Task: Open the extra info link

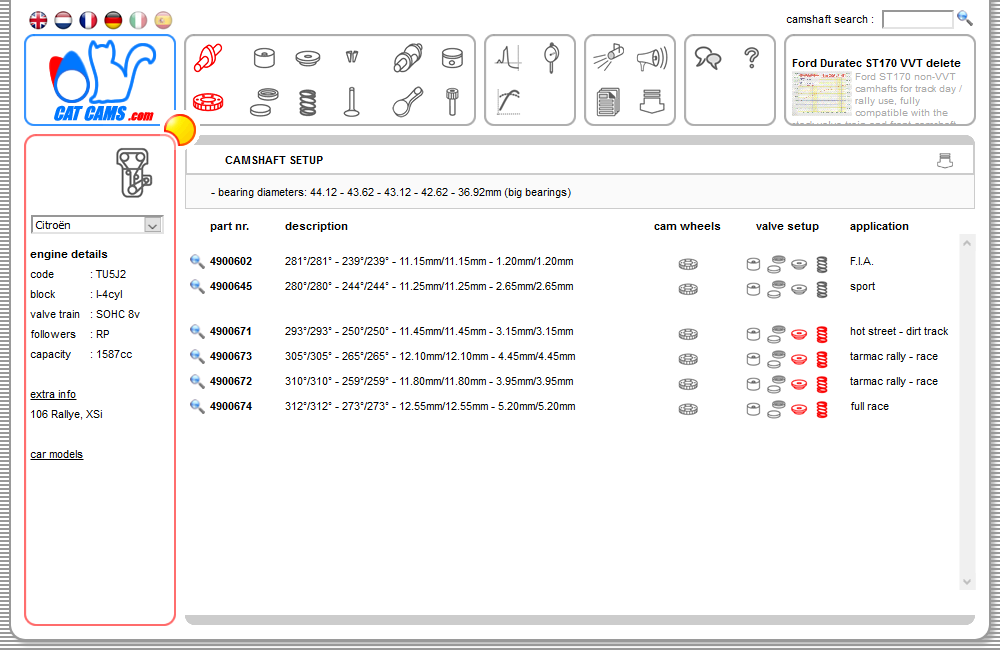Action: click(53, 394)
